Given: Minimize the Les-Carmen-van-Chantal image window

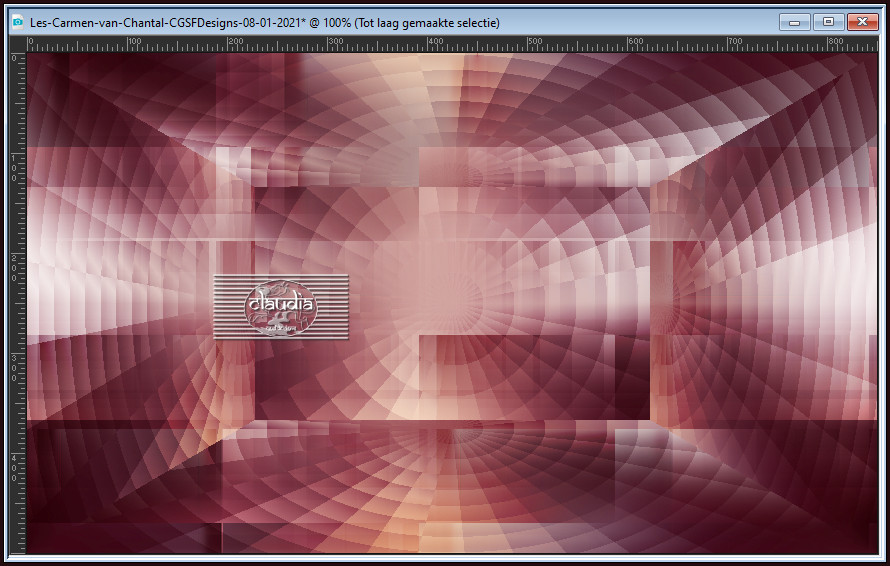Looking at the screenshot, I should [795, 22].
